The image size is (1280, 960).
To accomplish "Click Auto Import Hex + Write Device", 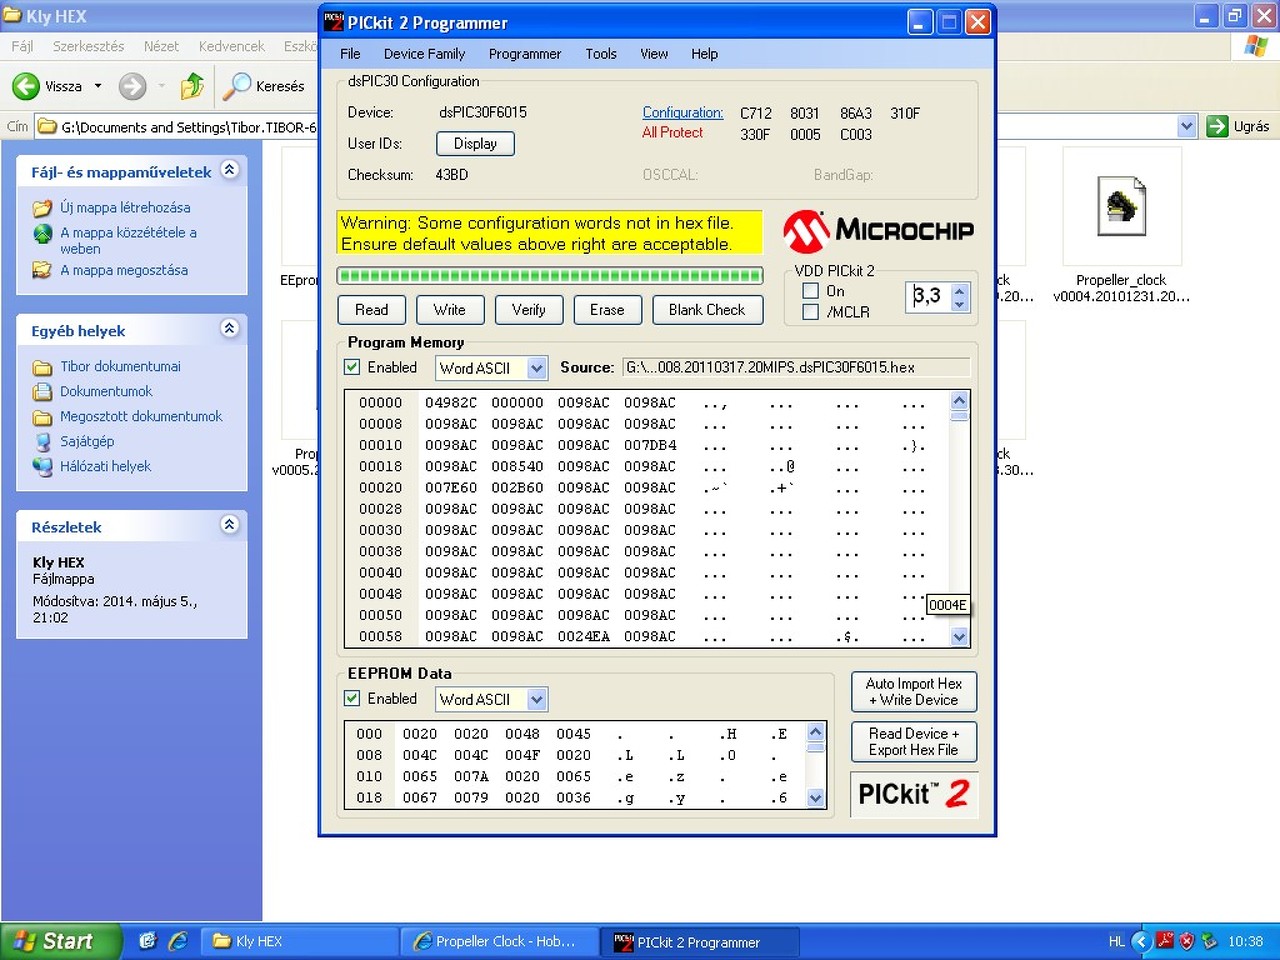I will [914, 692].
